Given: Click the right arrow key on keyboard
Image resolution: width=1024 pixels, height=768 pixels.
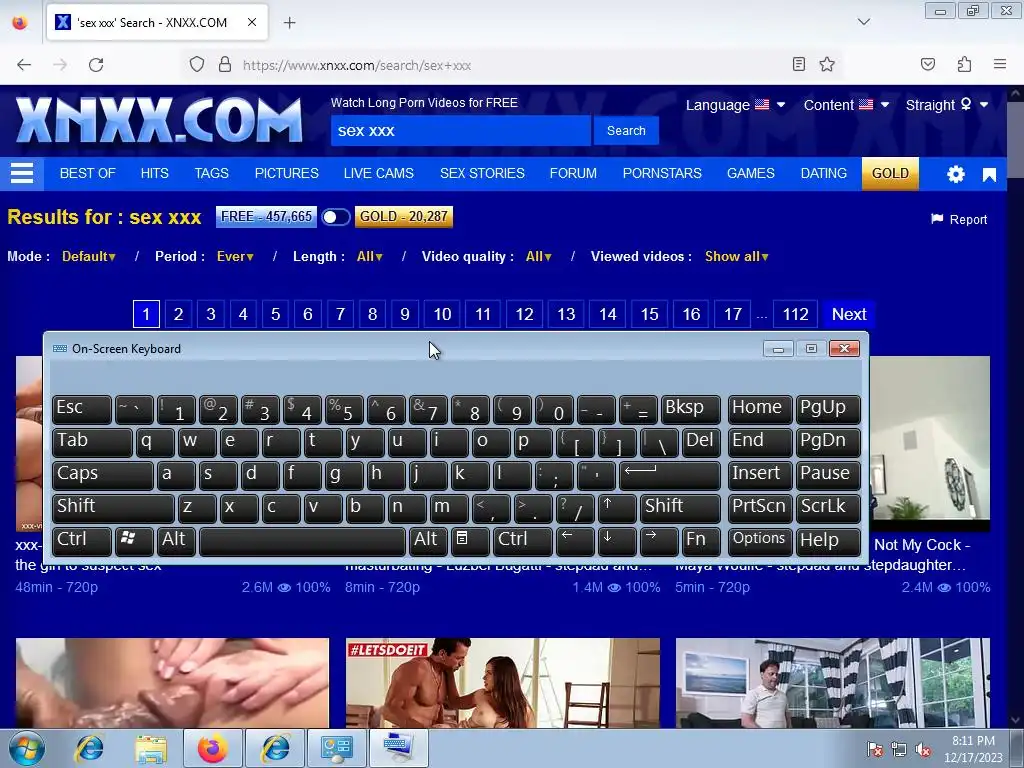Looking at the screenshot, I should pos(658,541).
